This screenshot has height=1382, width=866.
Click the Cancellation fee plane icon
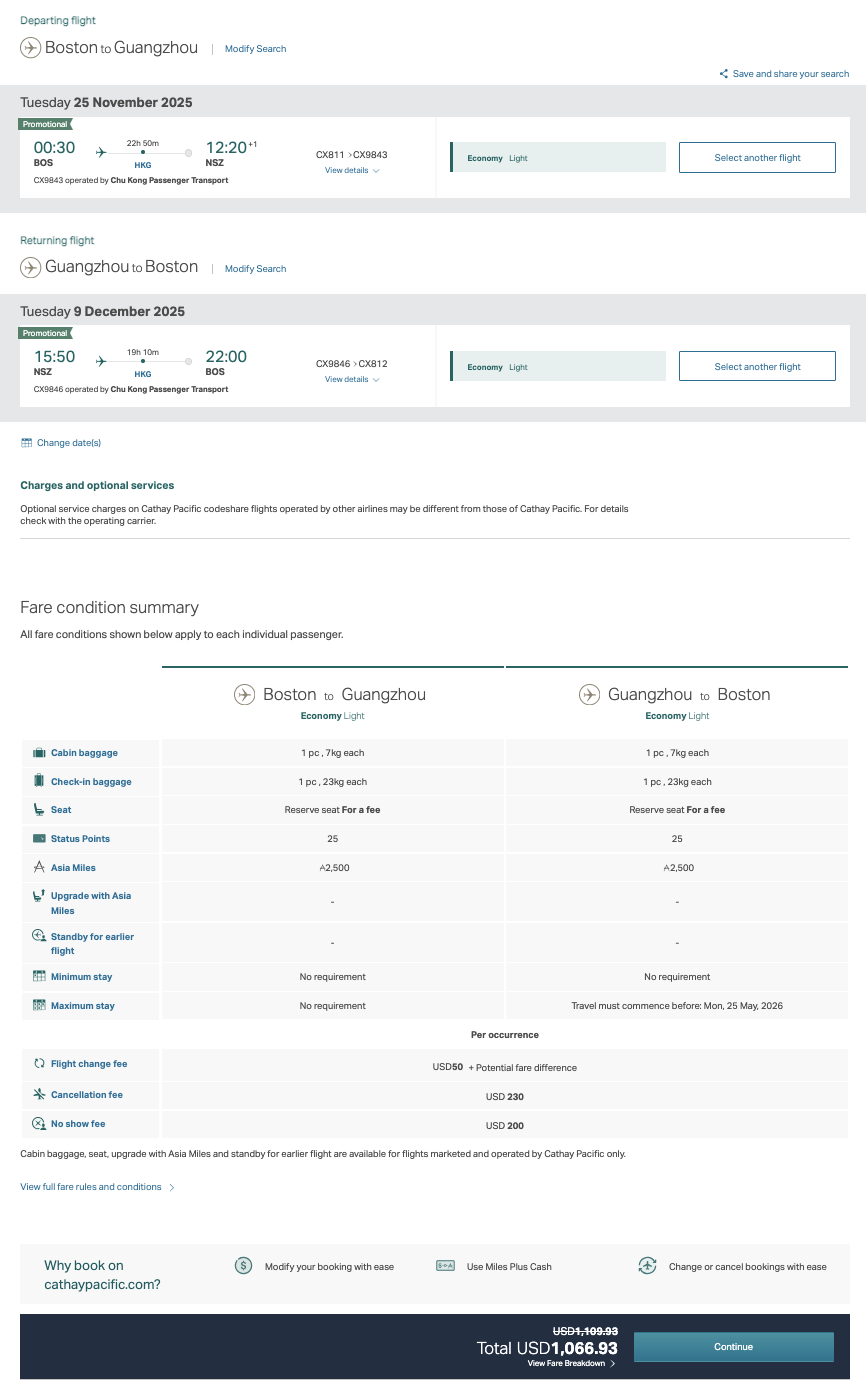(x=39, y=1095)
